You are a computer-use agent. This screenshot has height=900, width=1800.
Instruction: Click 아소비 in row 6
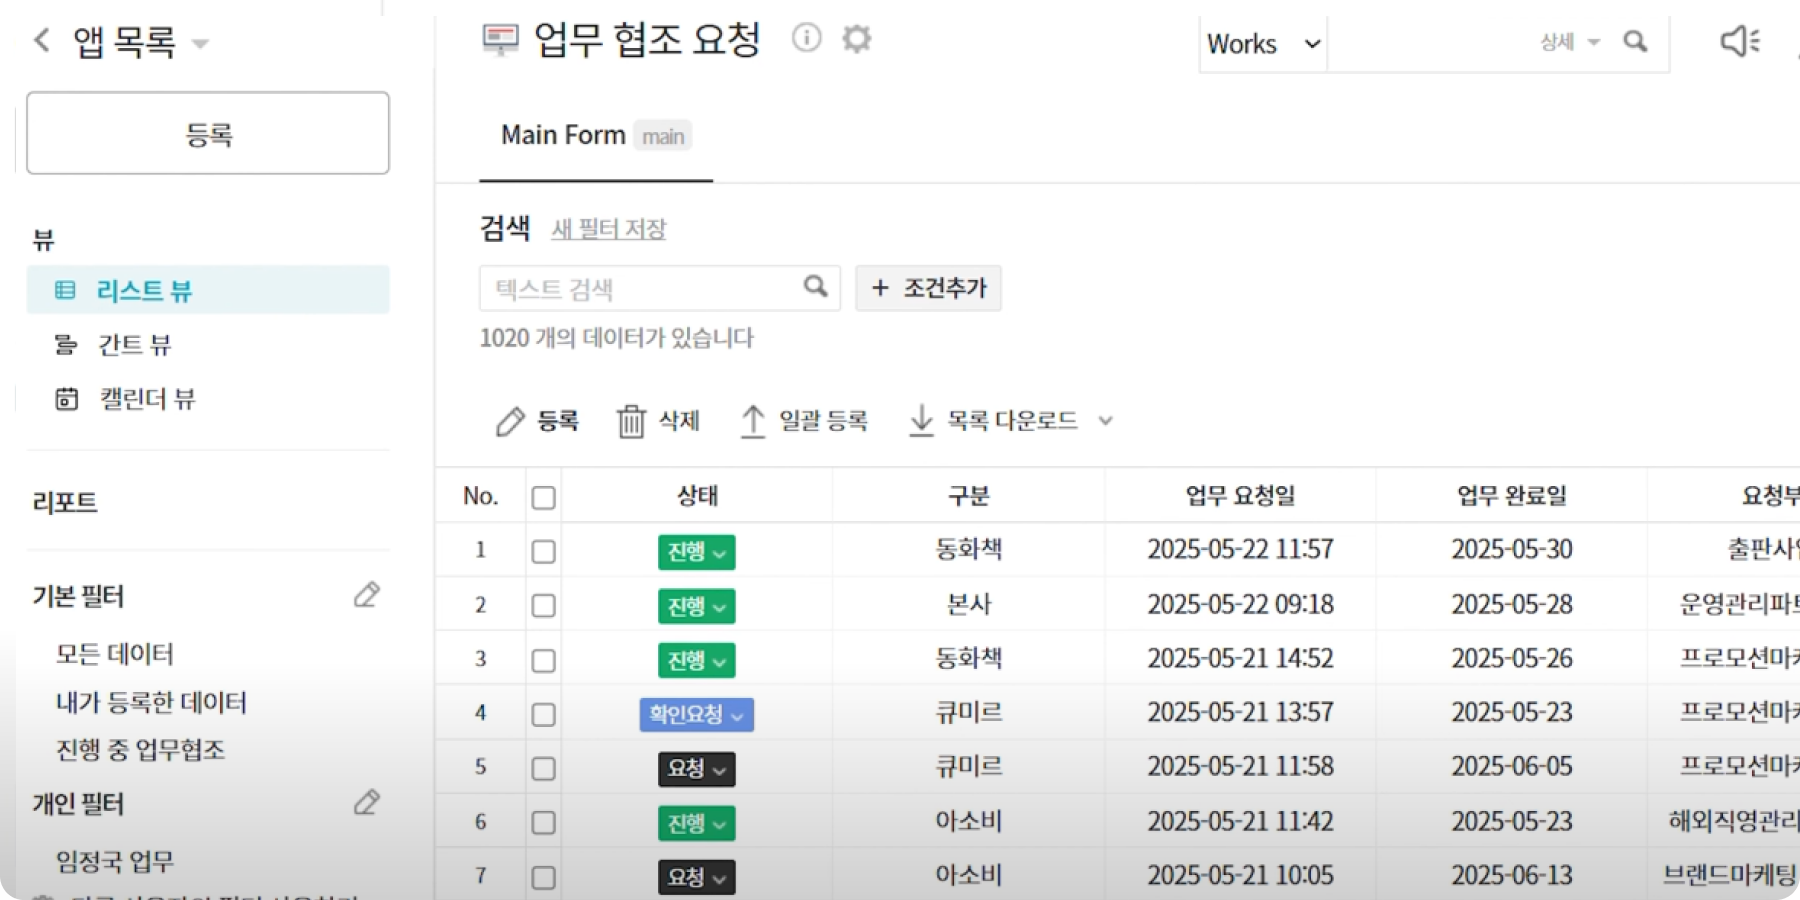pyautogui.click(x=968, y=821)
